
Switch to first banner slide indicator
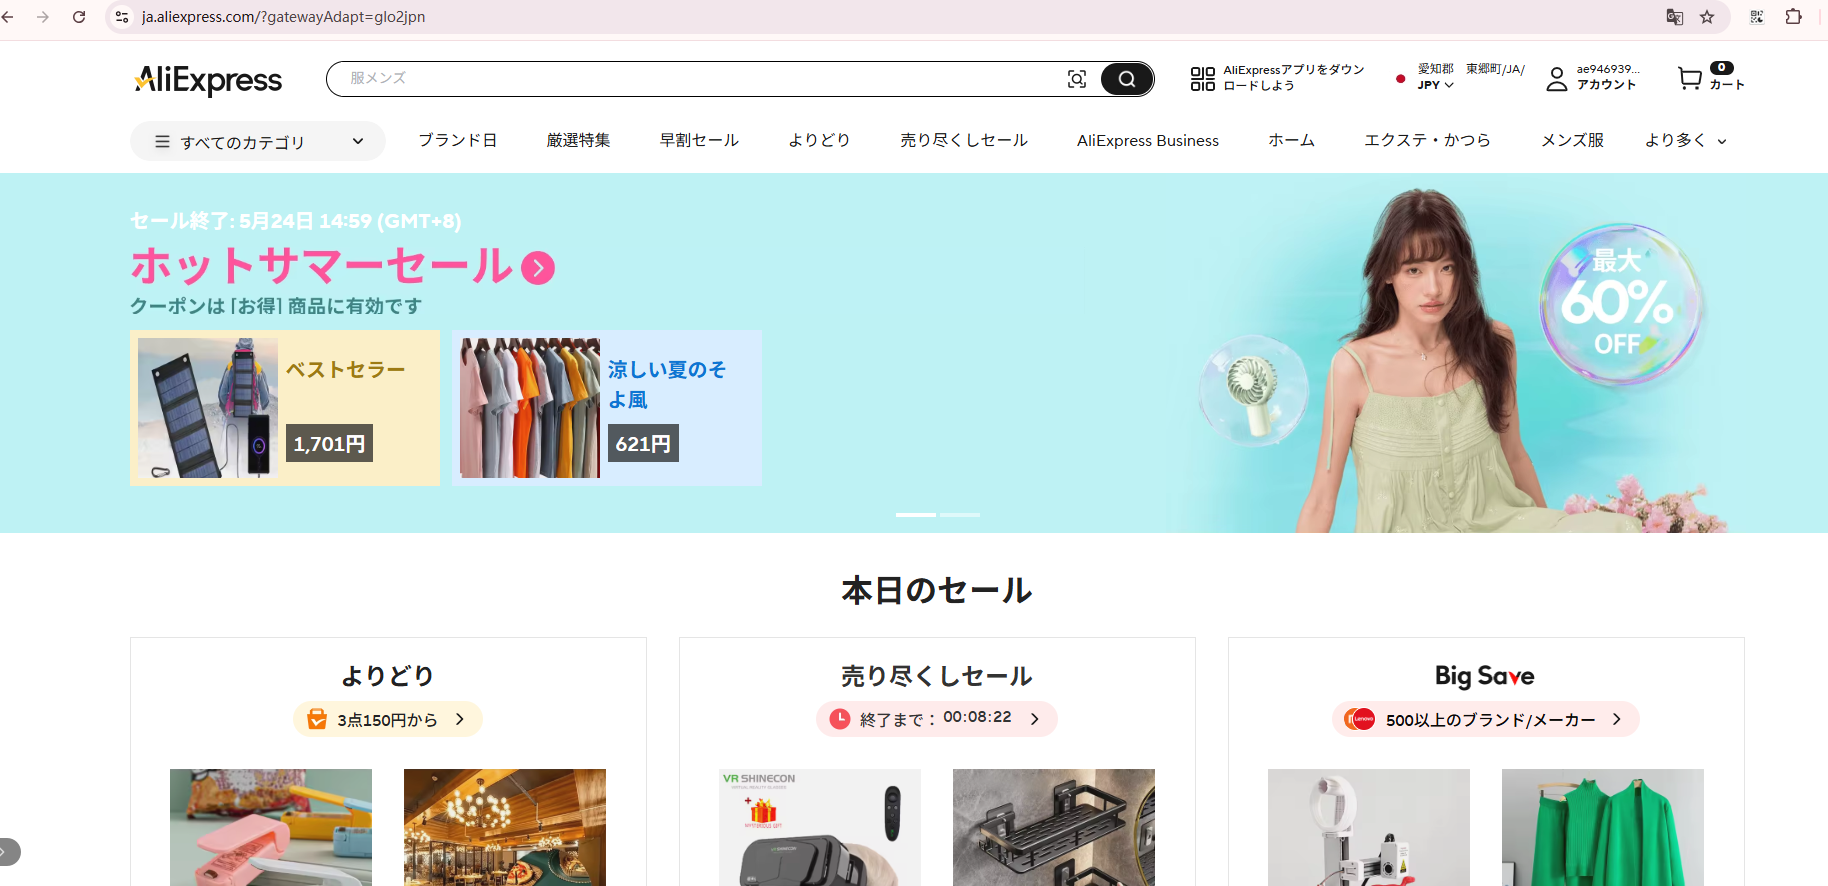coord(916,514)
